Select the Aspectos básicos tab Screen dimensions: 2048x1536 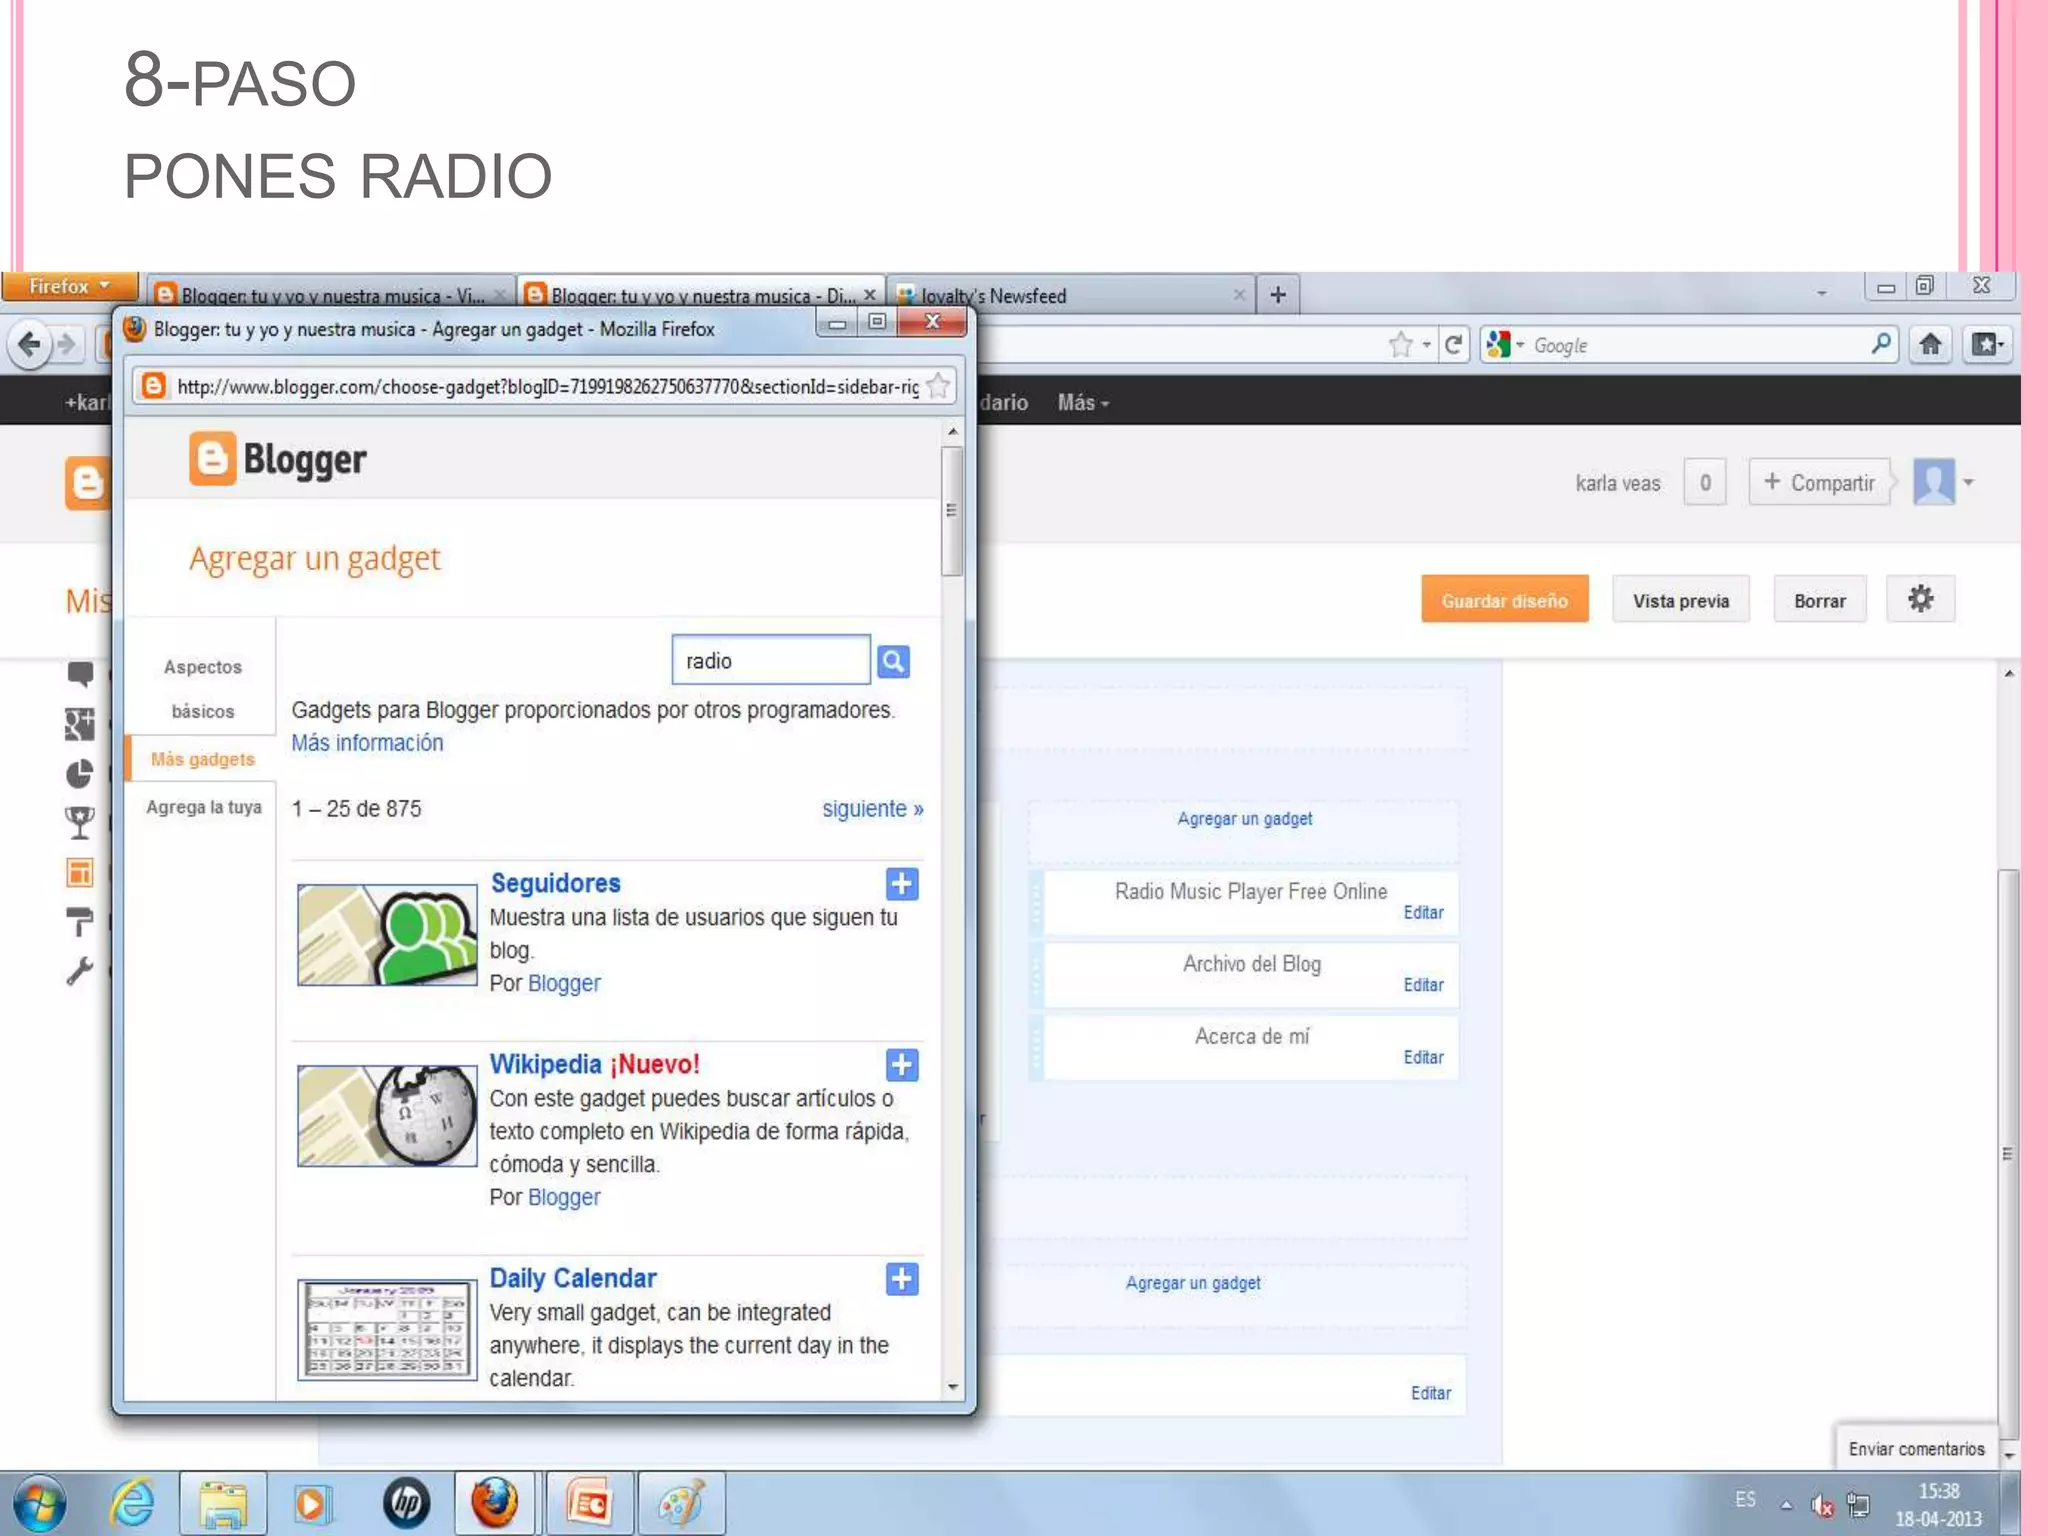[202, 688]
